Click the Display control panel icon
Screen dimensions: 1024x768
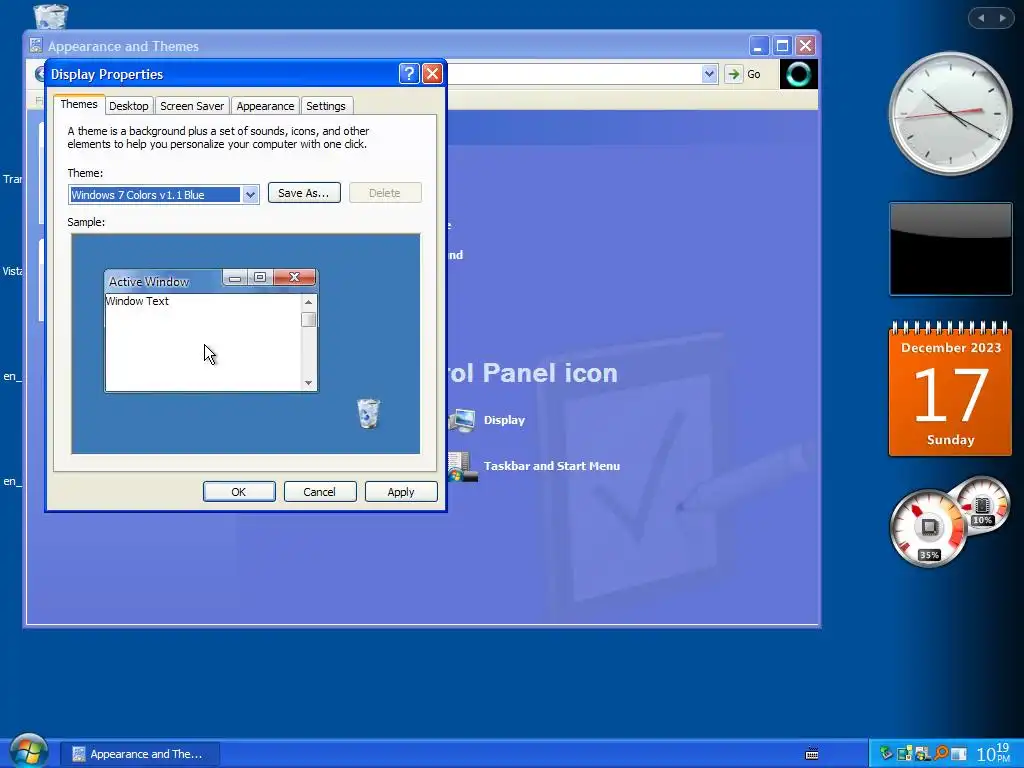click(x=462, y=420)
